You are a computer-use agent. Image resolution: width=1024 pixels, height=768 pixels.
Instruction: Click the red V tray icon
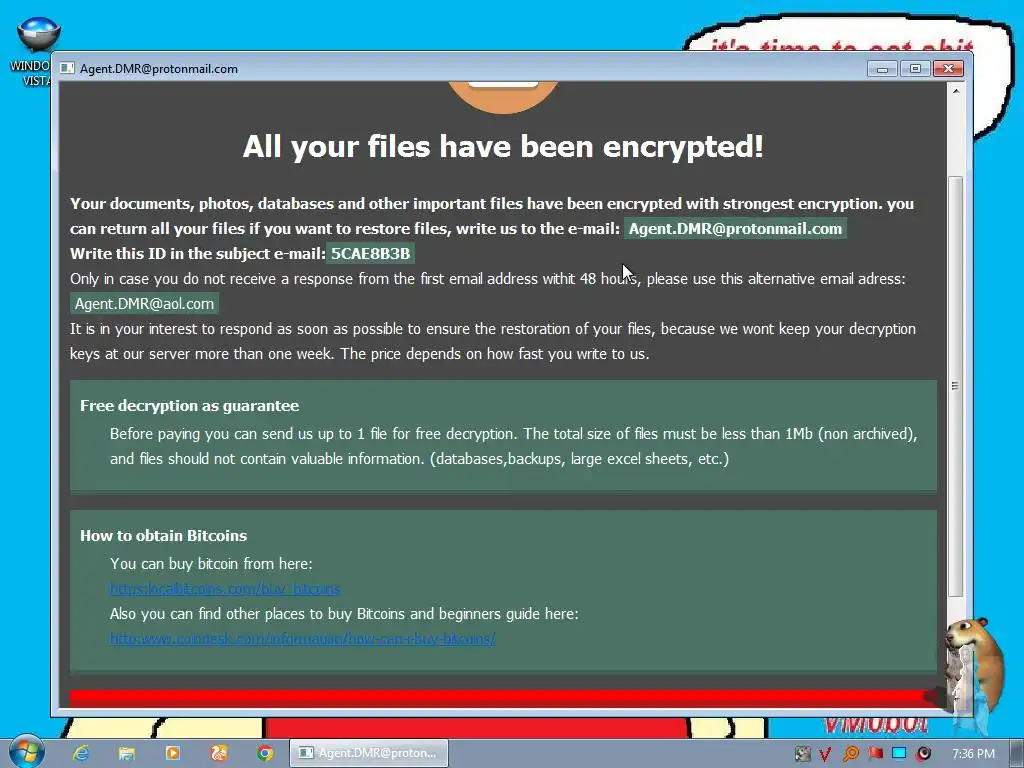tap(825, 754)
